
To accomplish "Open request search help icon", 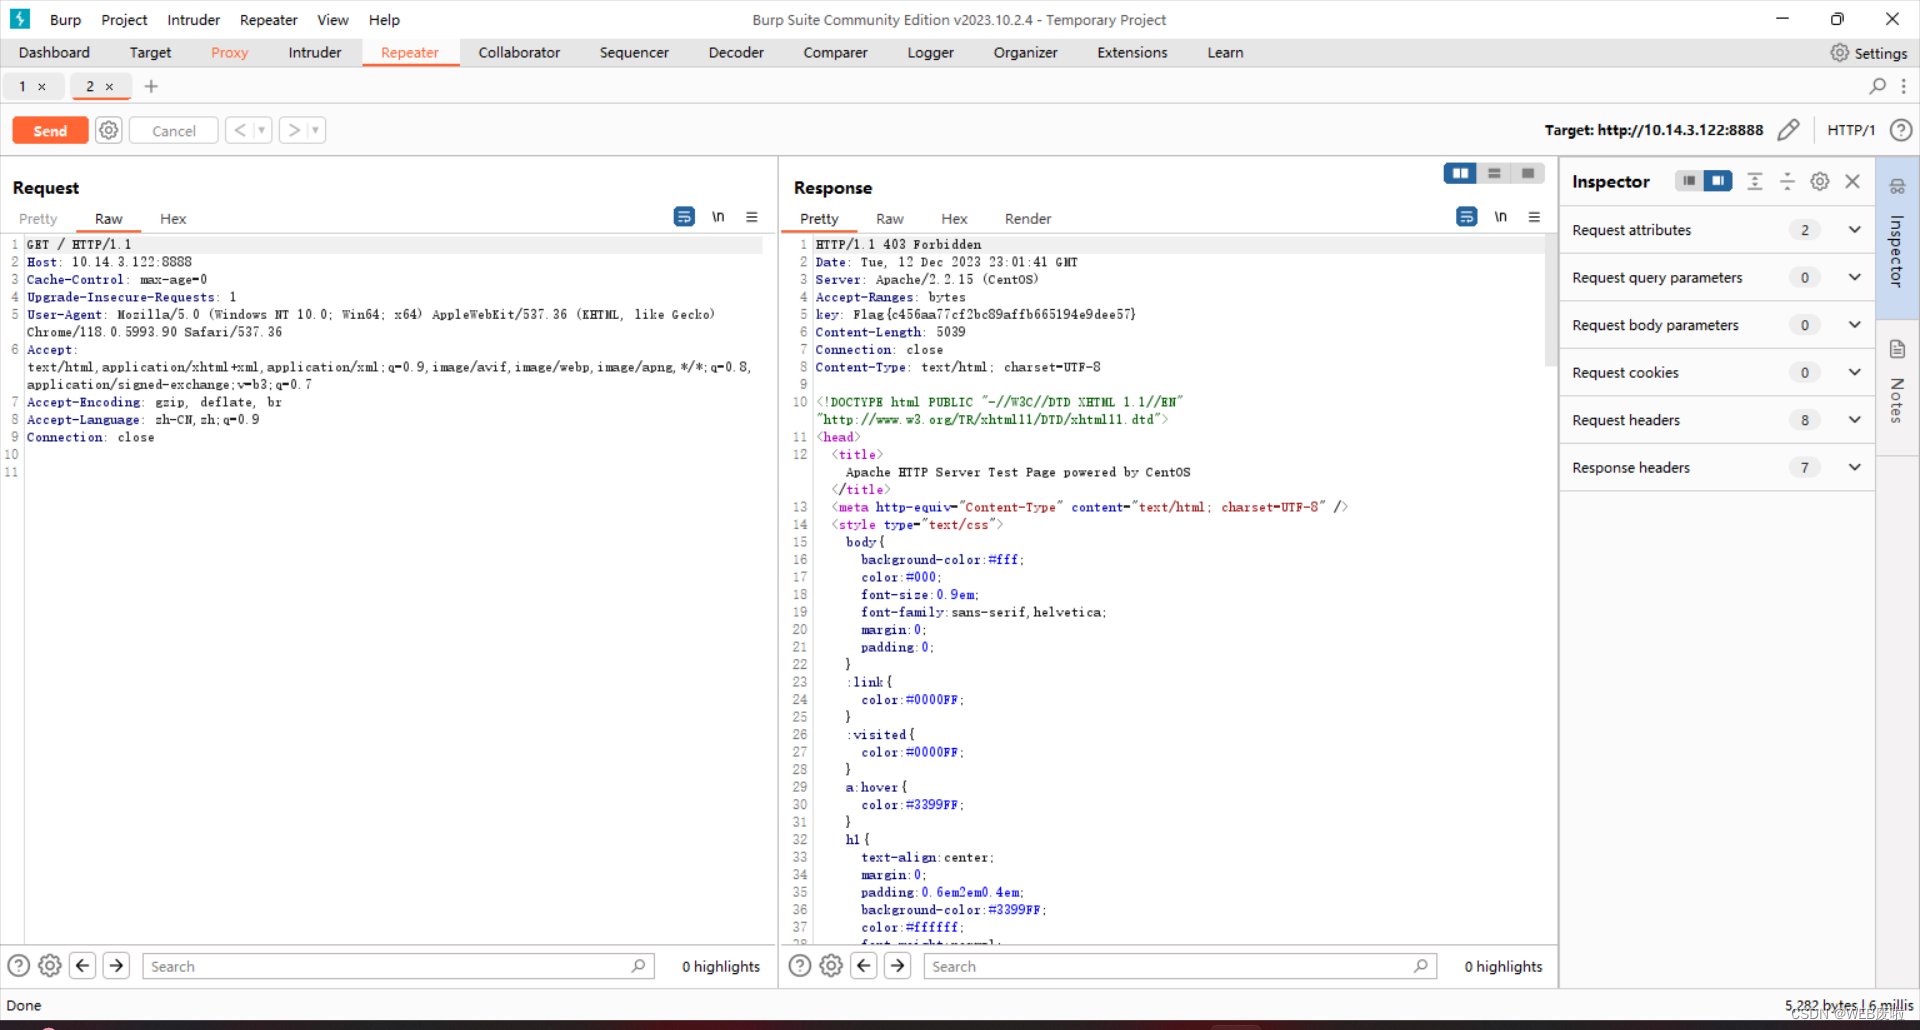I will pos(18,966).
